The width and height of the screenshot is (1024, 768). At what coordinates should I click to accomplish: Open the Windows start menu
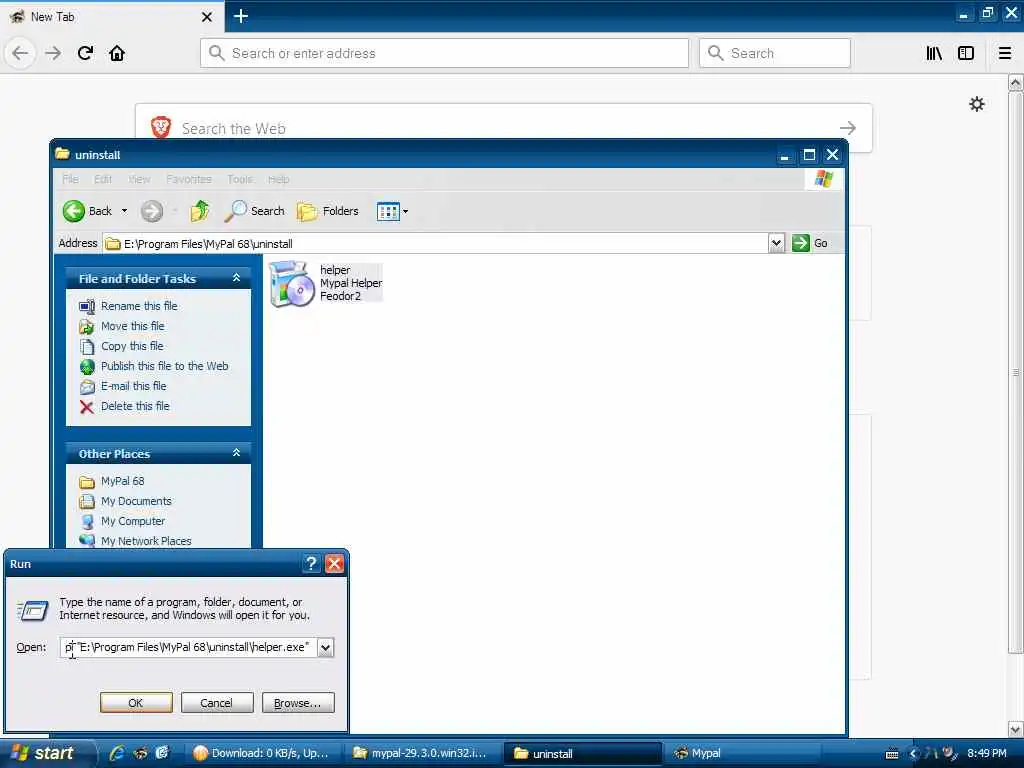coord(44,753)
